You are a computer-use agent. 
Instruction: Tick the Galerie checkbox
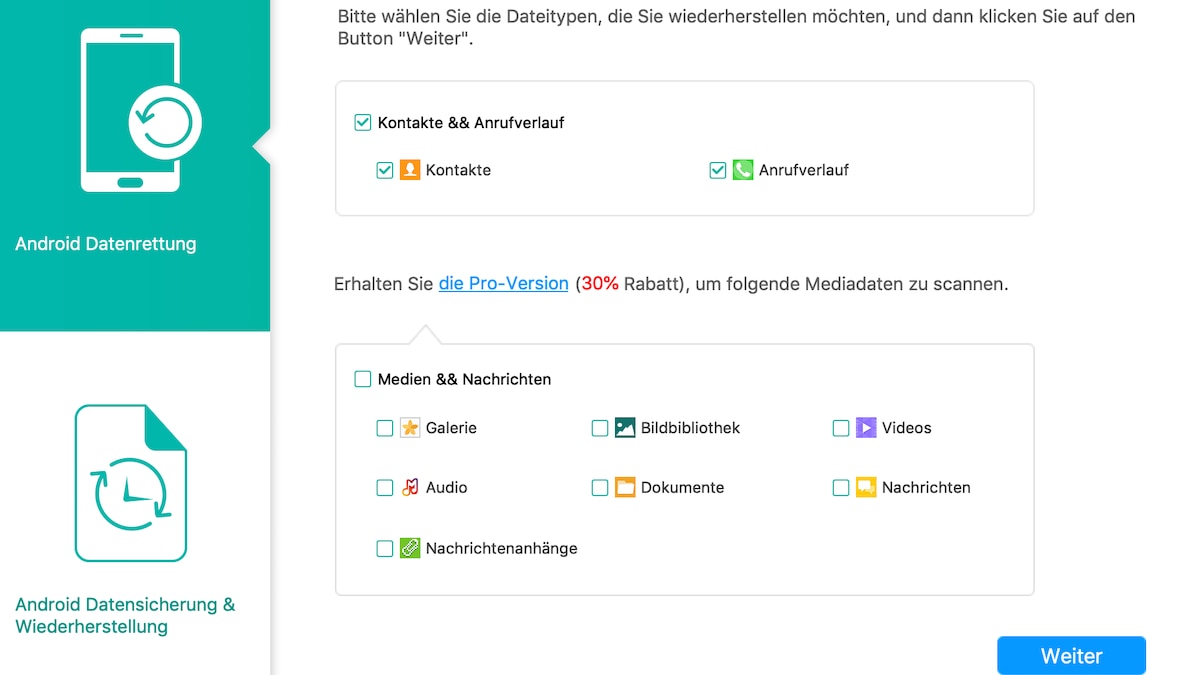(x=385, y=428)
